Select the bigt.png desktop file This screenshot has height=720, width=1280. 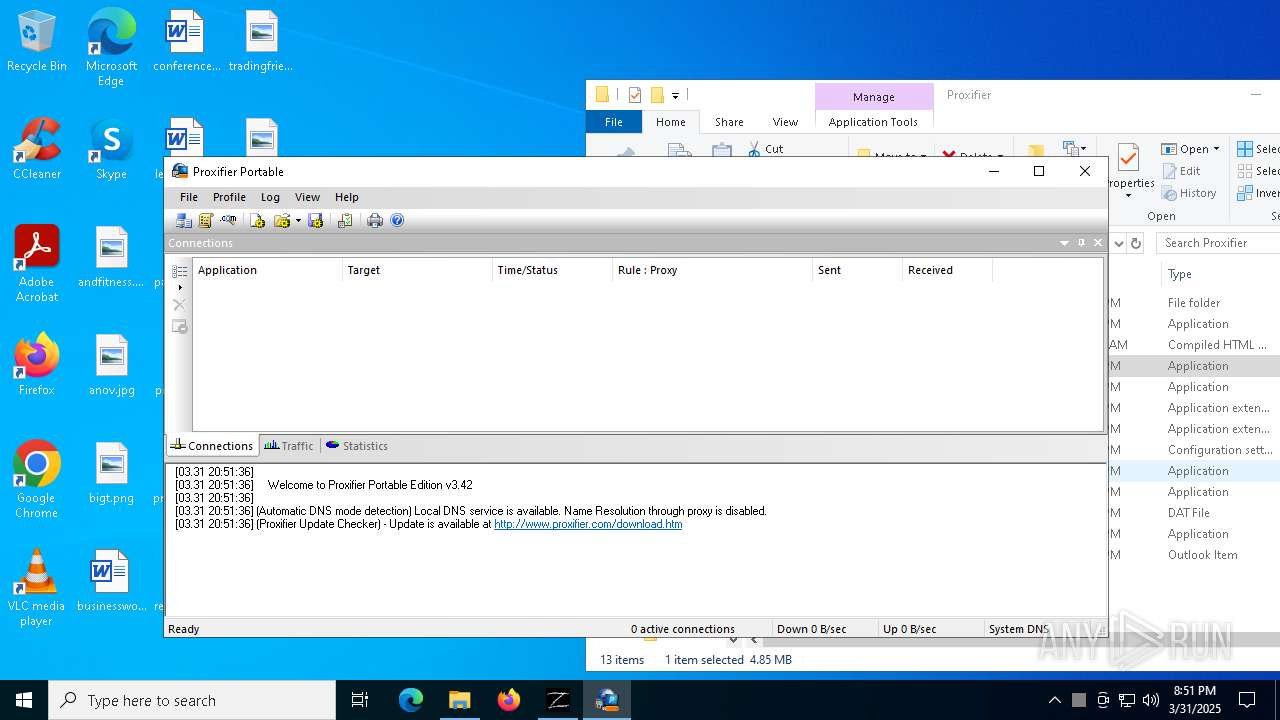111,474
